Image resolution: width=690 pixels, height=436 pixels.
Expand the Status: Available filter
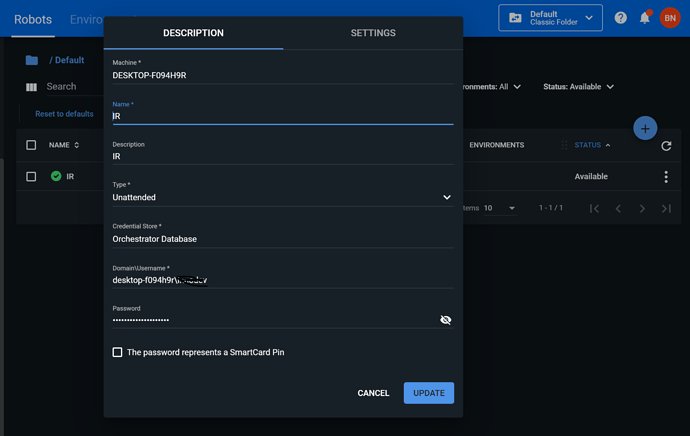point(578,87)
